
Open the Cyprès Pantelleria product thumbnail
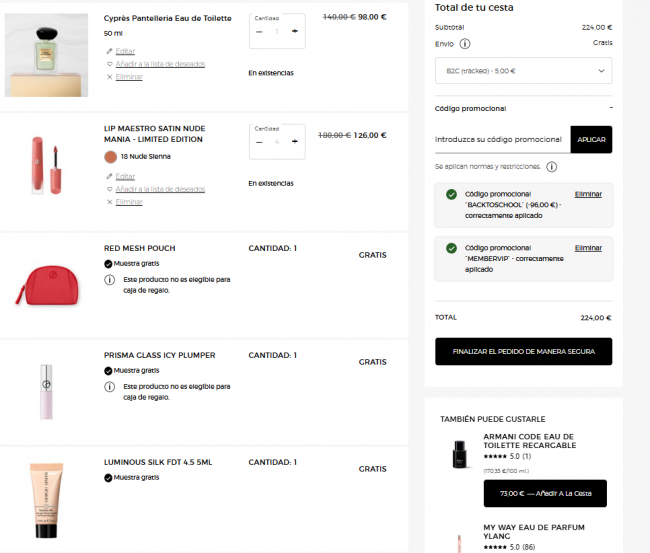point(46,55)
